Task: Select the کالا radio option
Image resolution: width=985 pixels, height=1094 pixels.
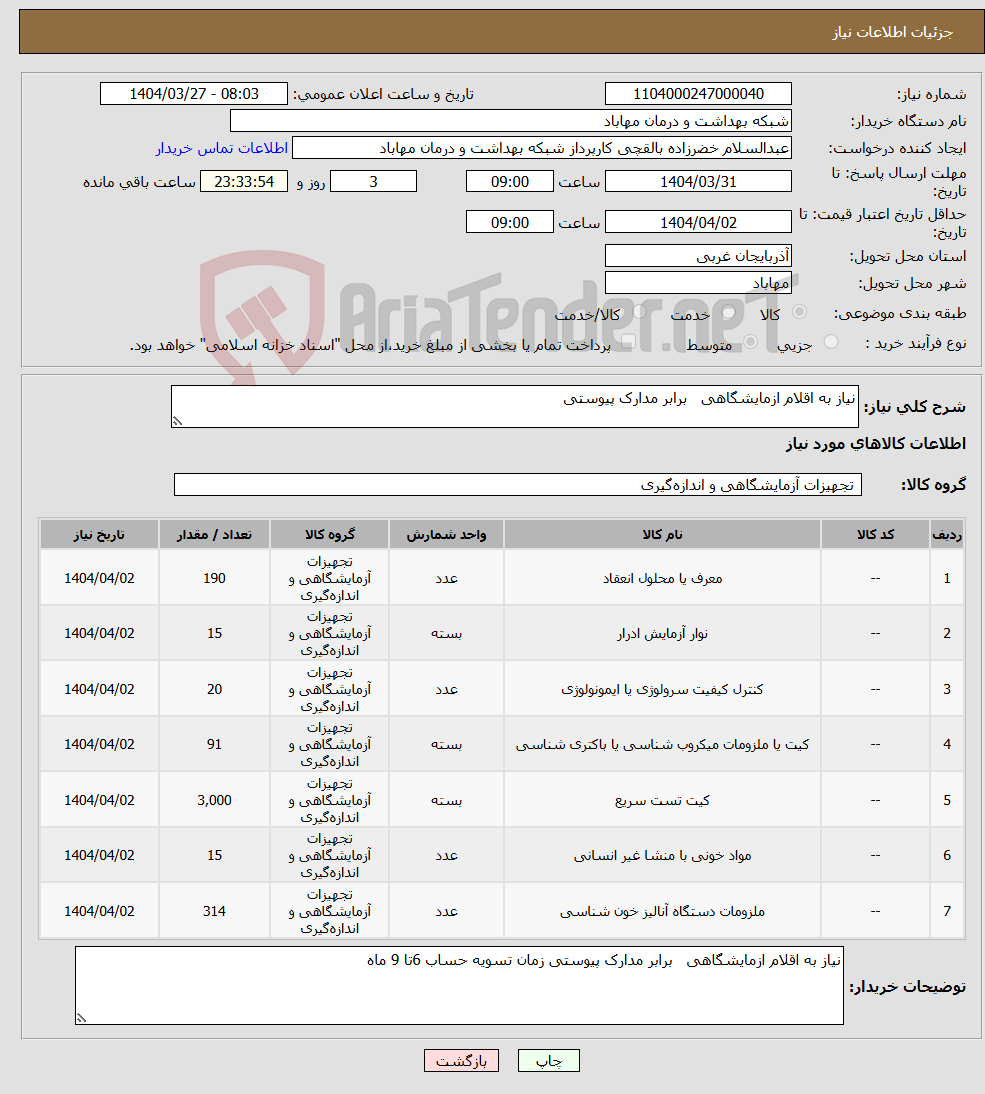Action: (800, 312)
